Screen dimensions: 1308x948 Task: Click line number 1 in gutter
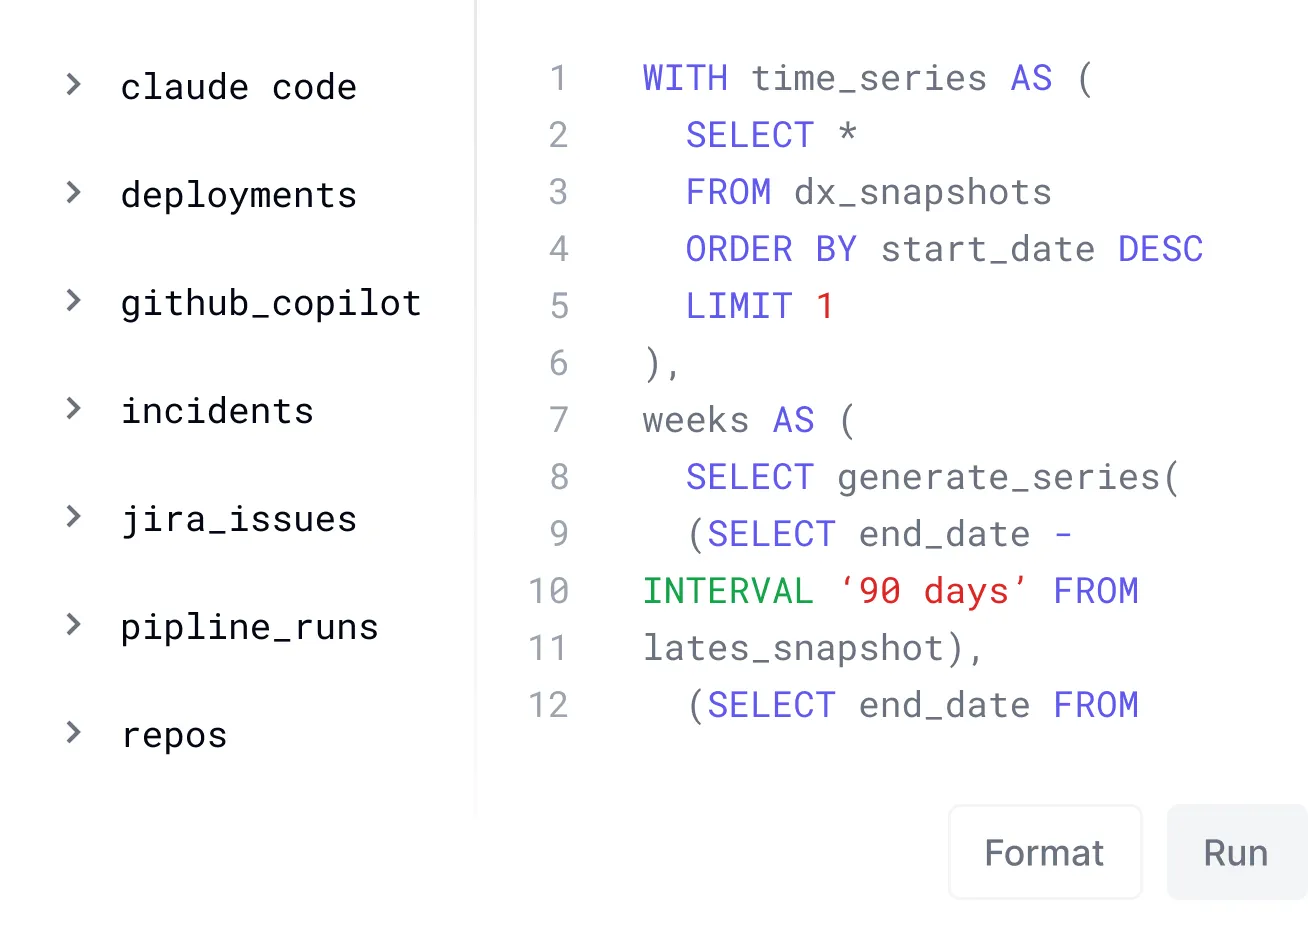(558, 78)
